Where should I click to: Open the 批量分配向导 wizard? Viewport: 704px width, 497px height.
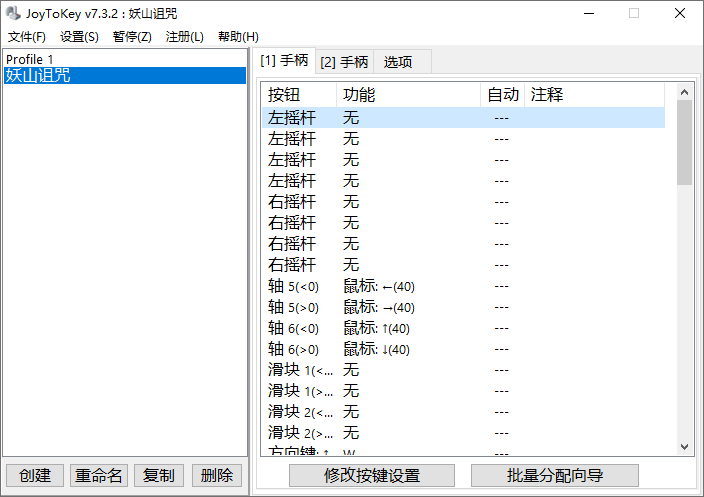pyautogui.click(x=555, y=475)
